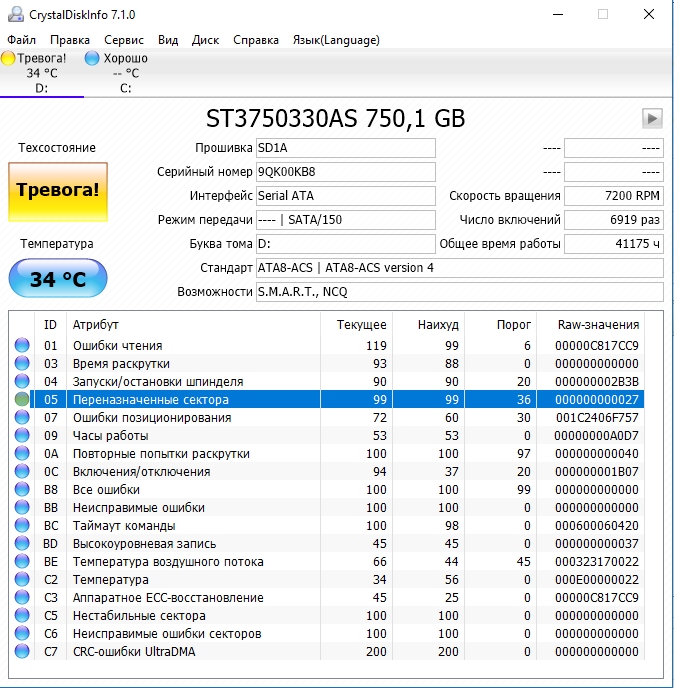This screenshot has width=674, height=688.
Task: Open the Сервис menu
Action: [x=124, y=40]
